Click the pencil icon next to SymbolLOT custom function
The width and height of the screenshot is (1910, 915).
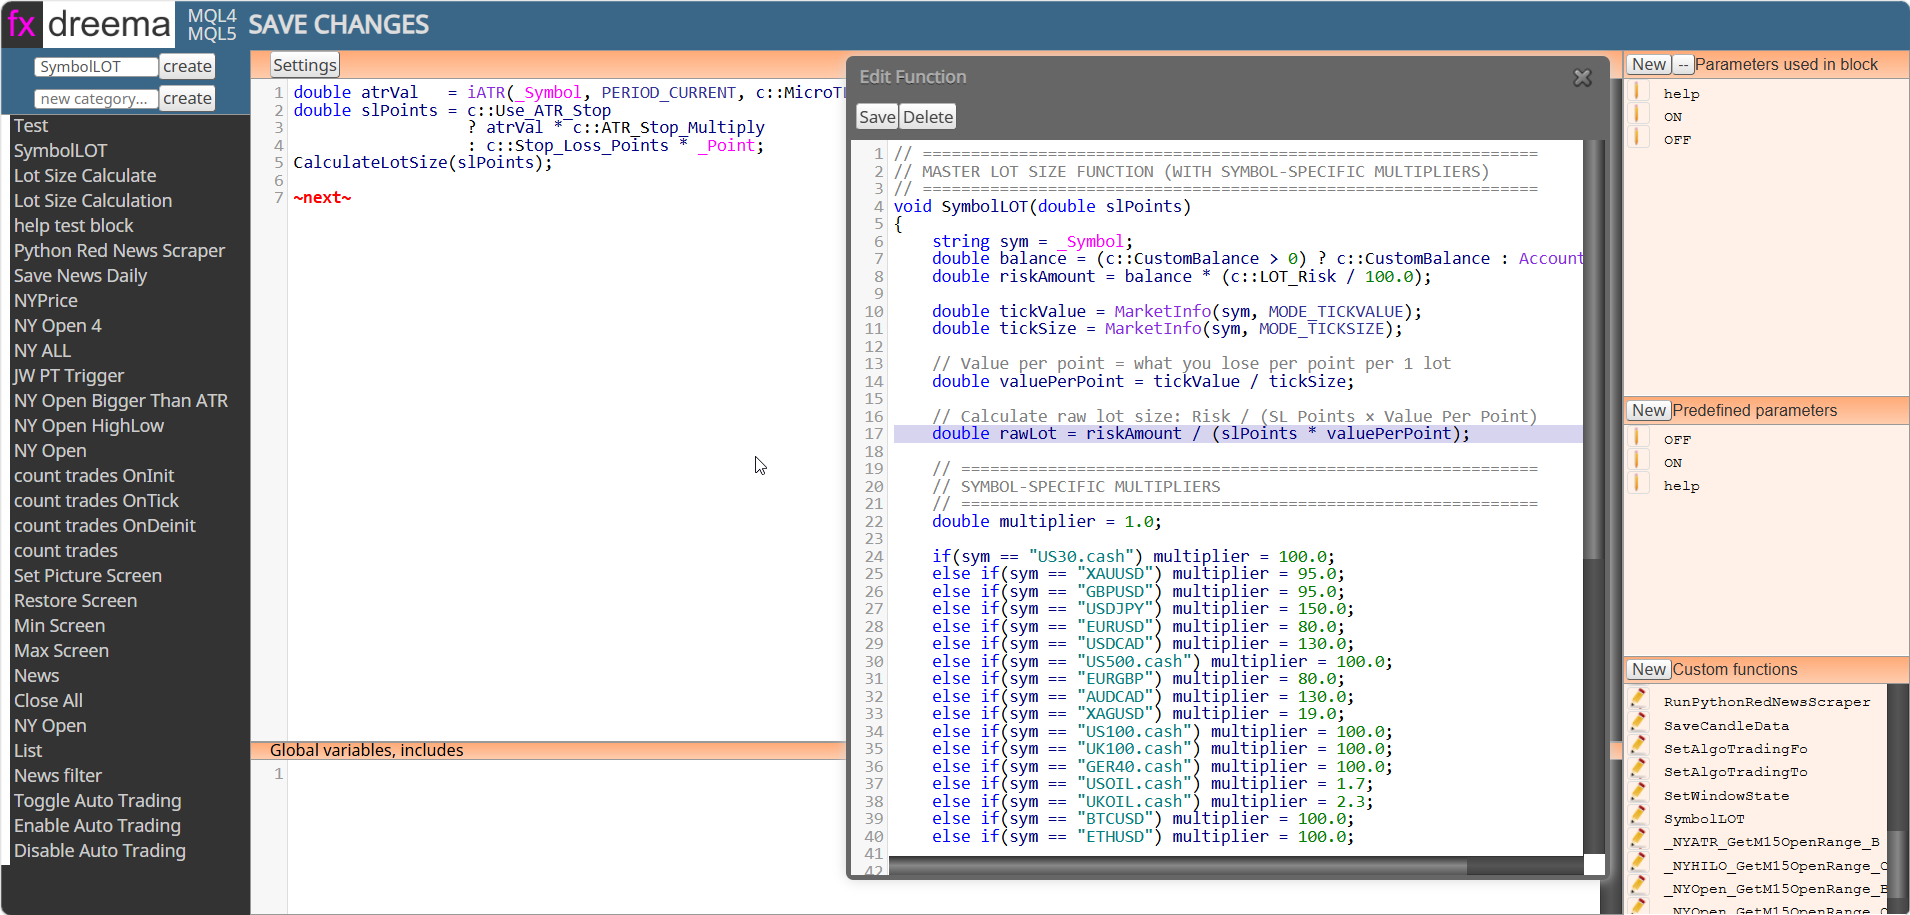[x=1638, y=817]
